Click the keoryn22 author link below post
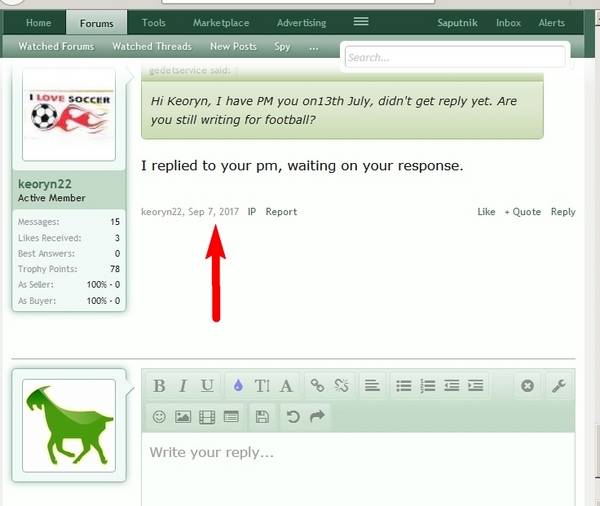Image resolution: width=600 pixels, height=506 pixels. pos(161,212)
